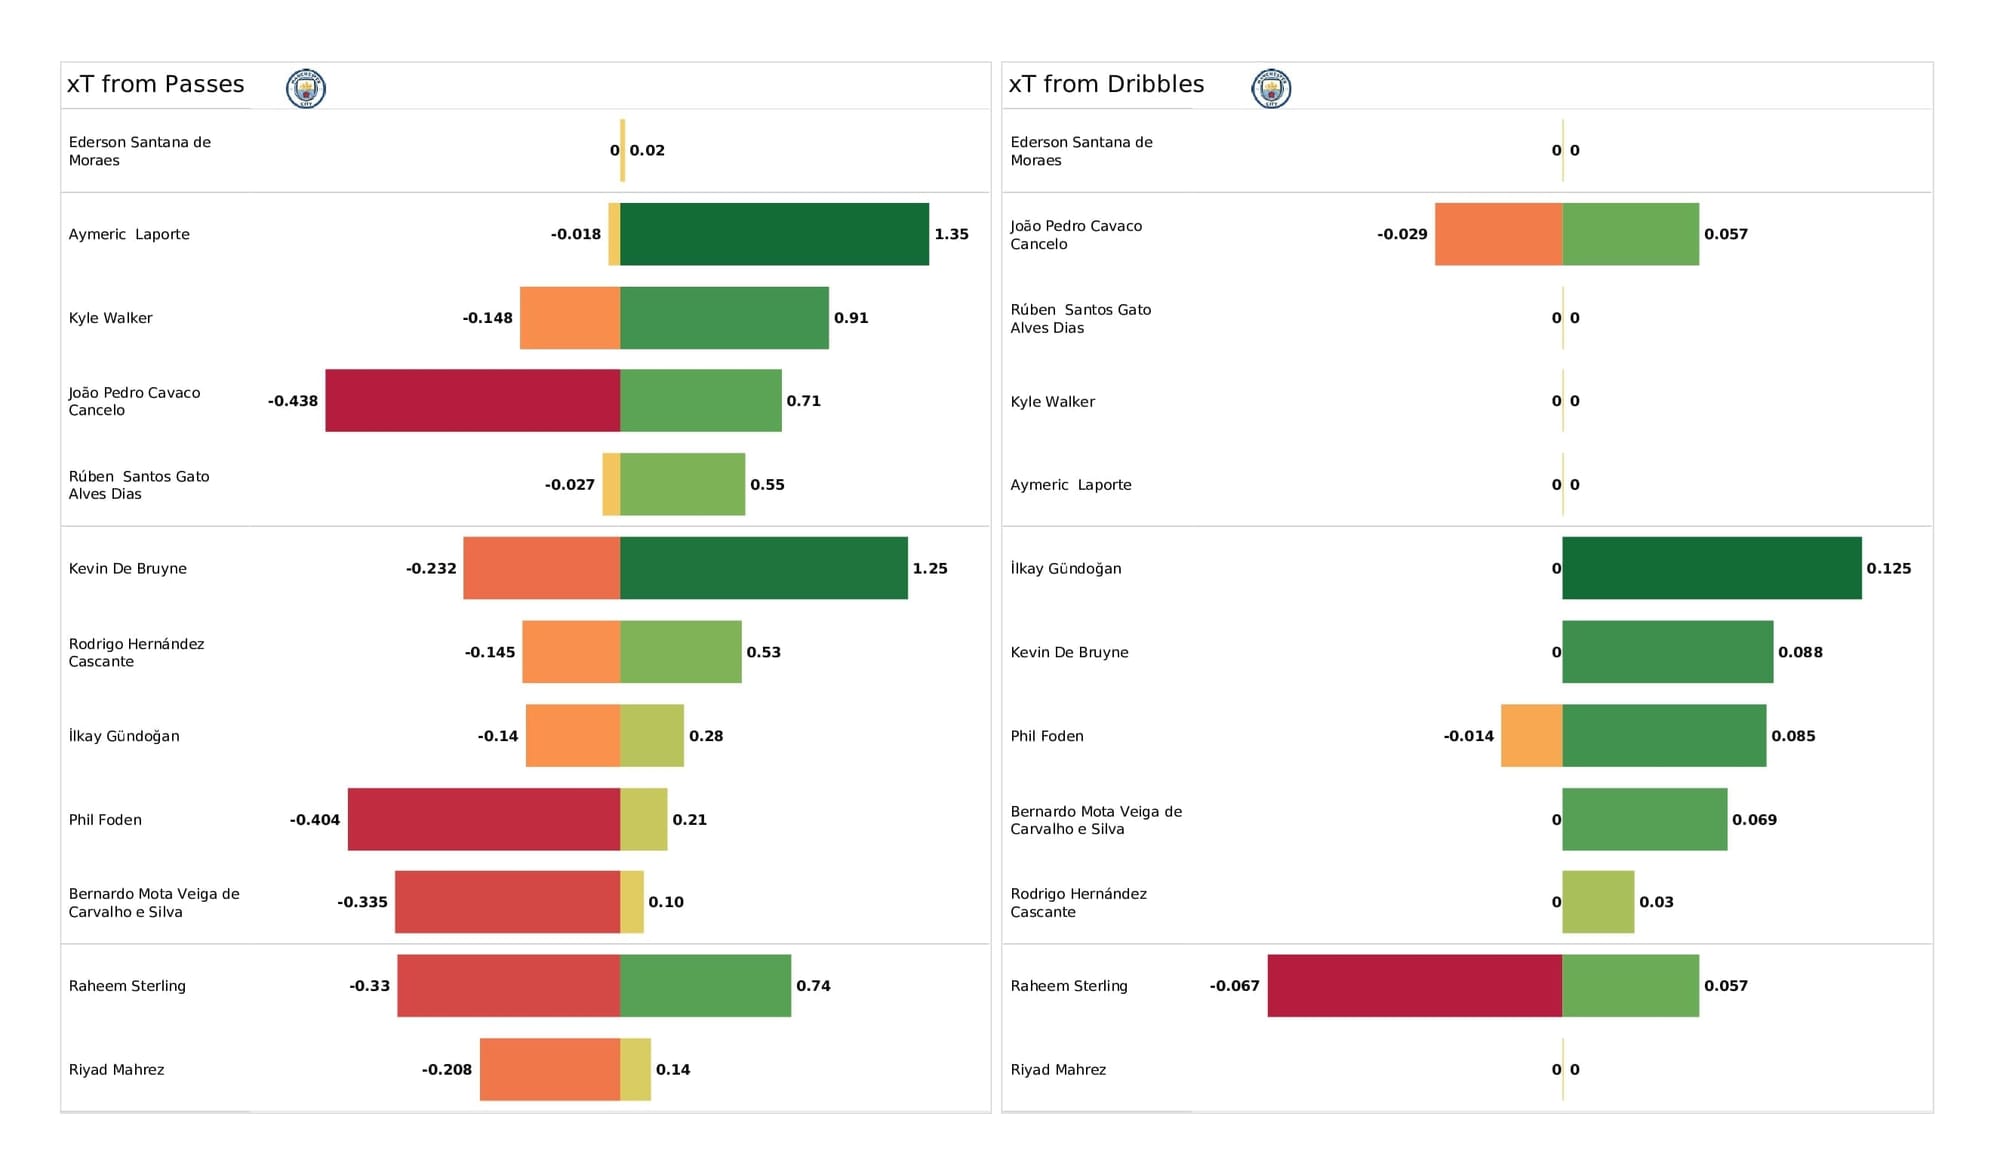
Task: Select 'Phil Foden' label in passes chart
Action: (x=105, y=819)
